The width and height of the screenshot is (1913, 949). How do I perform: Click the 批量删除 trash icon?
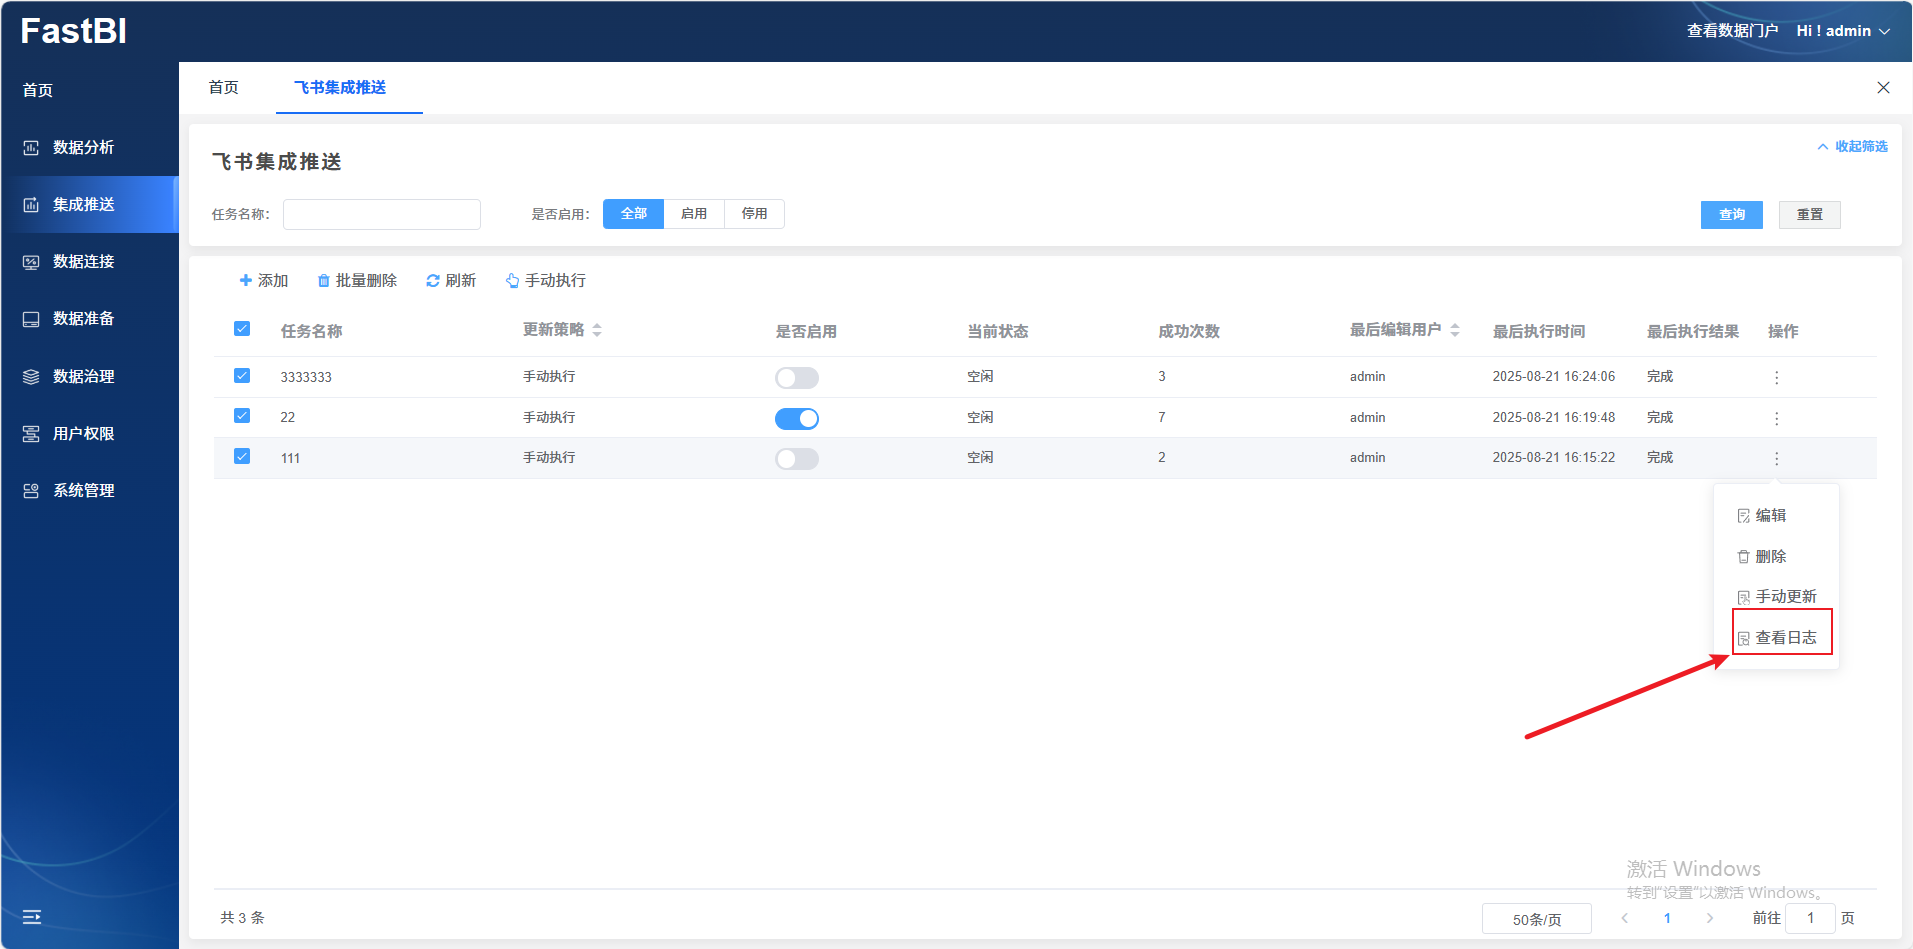pos(323,281)
